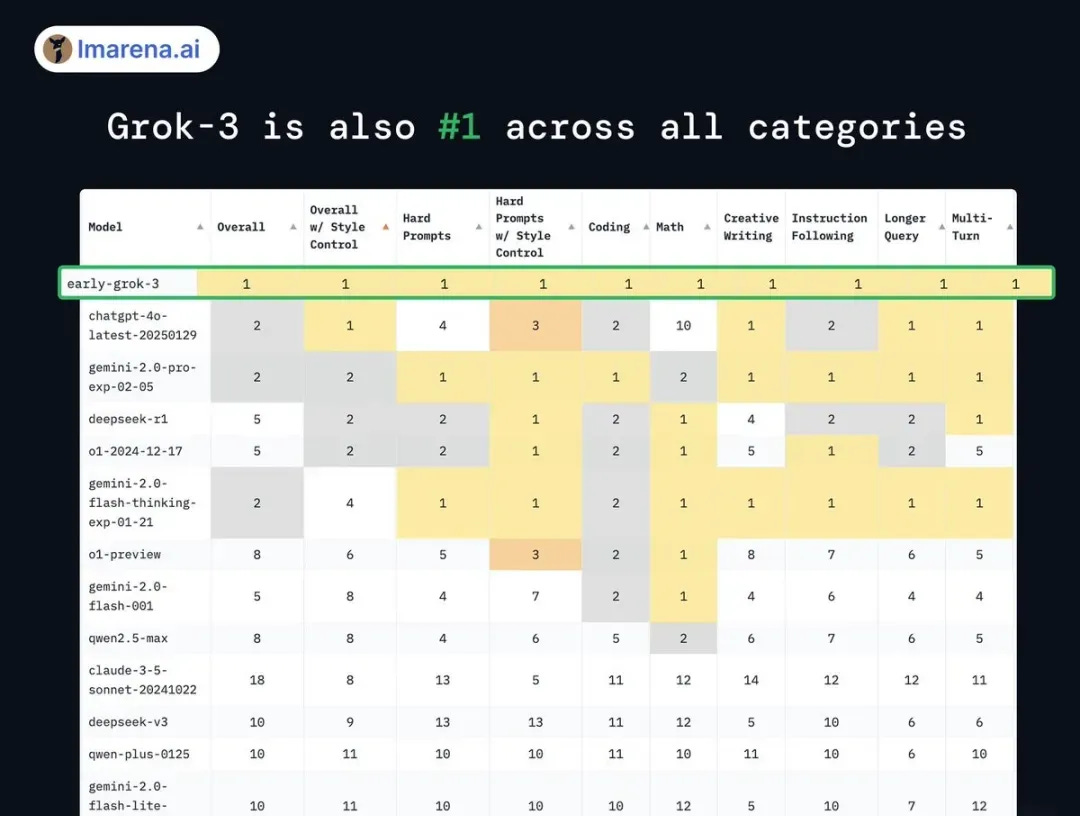Select the deepseek-v3 model name
The width and height of the screenshot is (1080, 816).
pos(127,722)
